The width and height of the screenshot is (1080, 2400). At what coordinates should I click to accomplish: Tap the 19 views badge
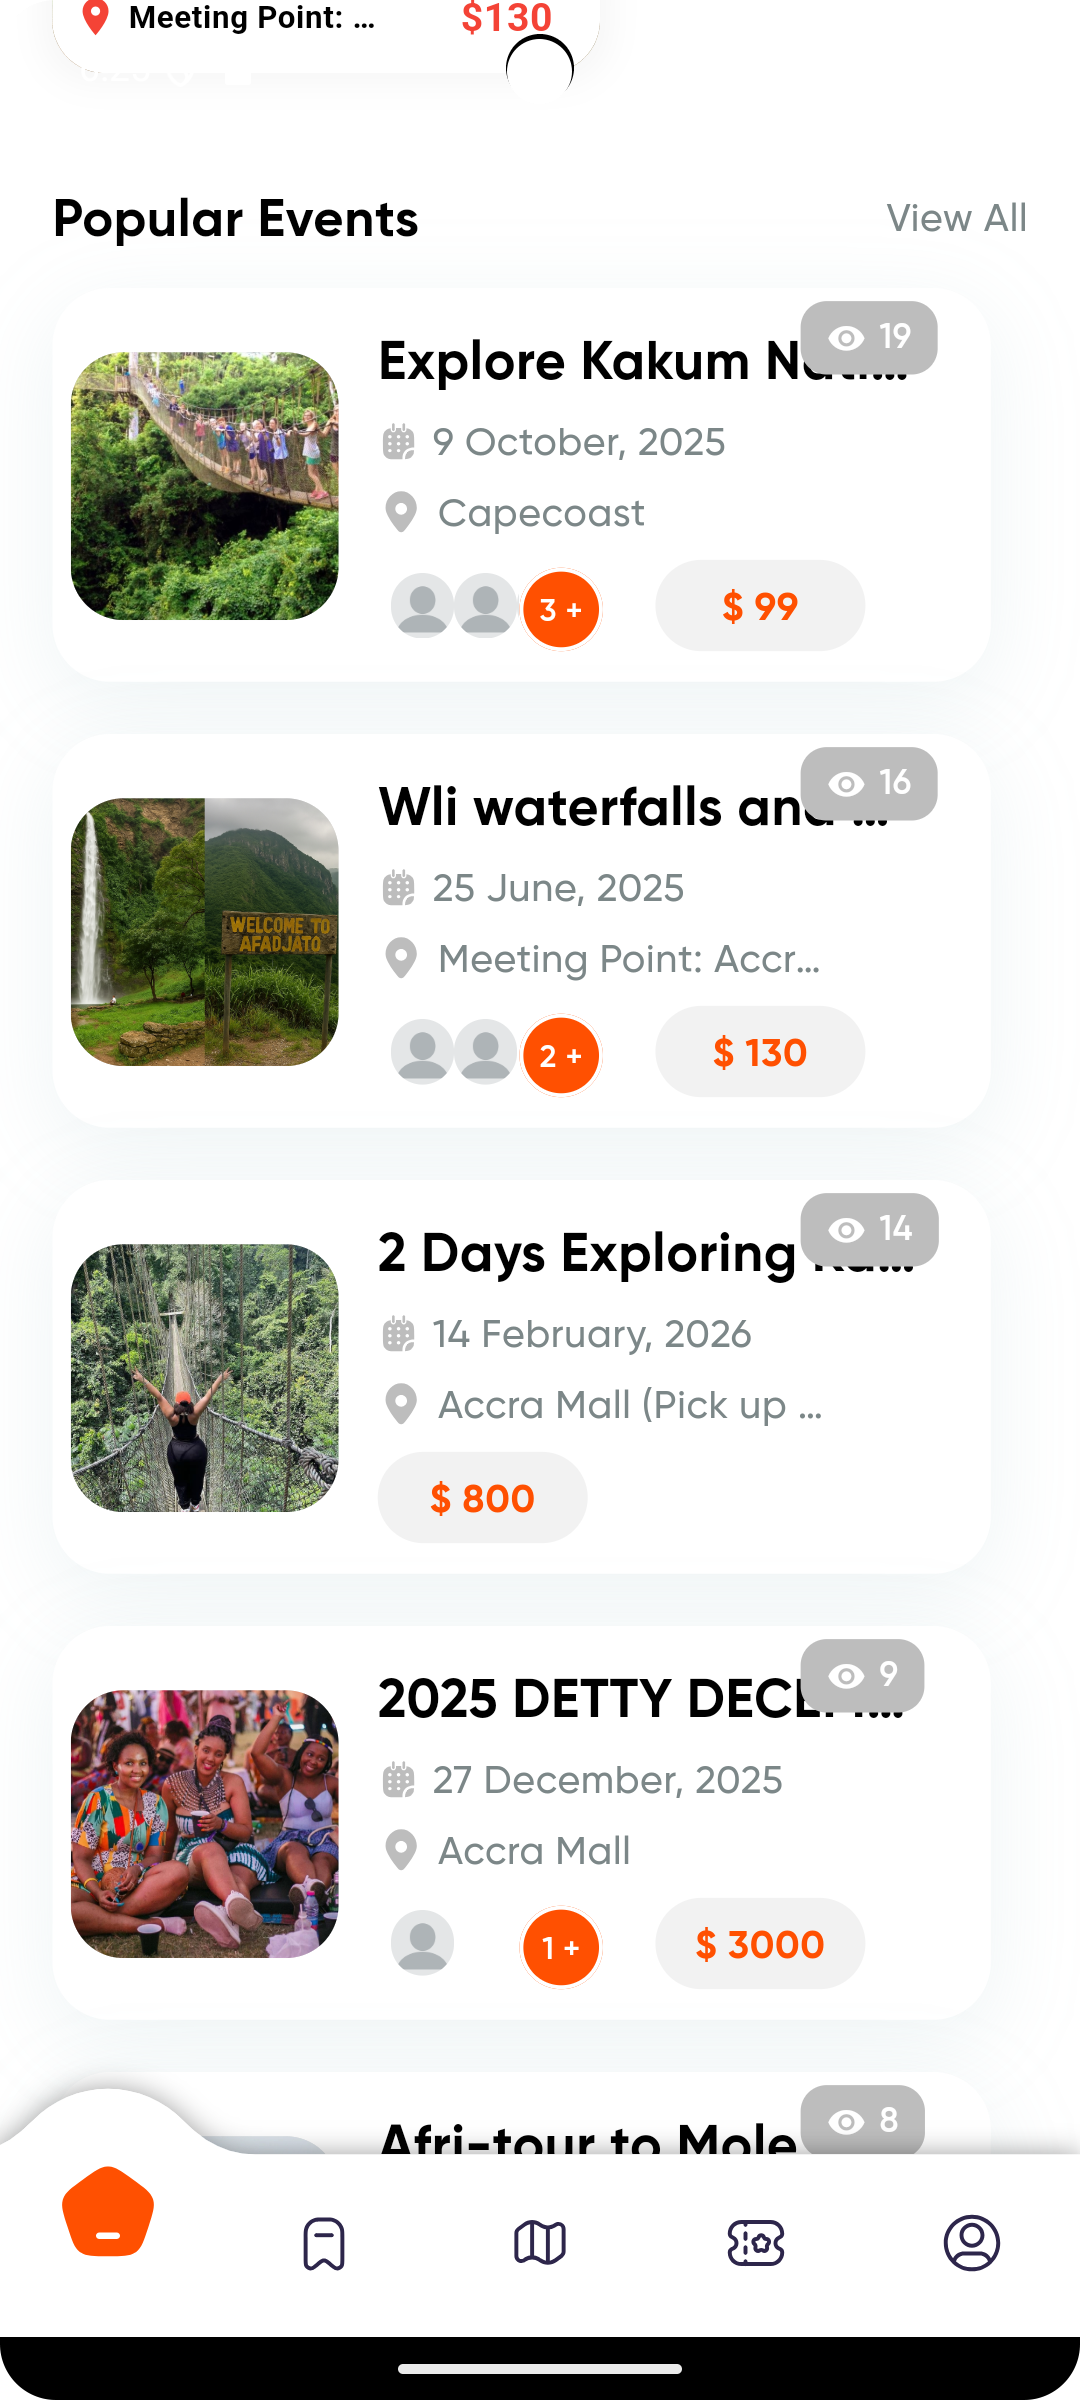click(869, 337)
